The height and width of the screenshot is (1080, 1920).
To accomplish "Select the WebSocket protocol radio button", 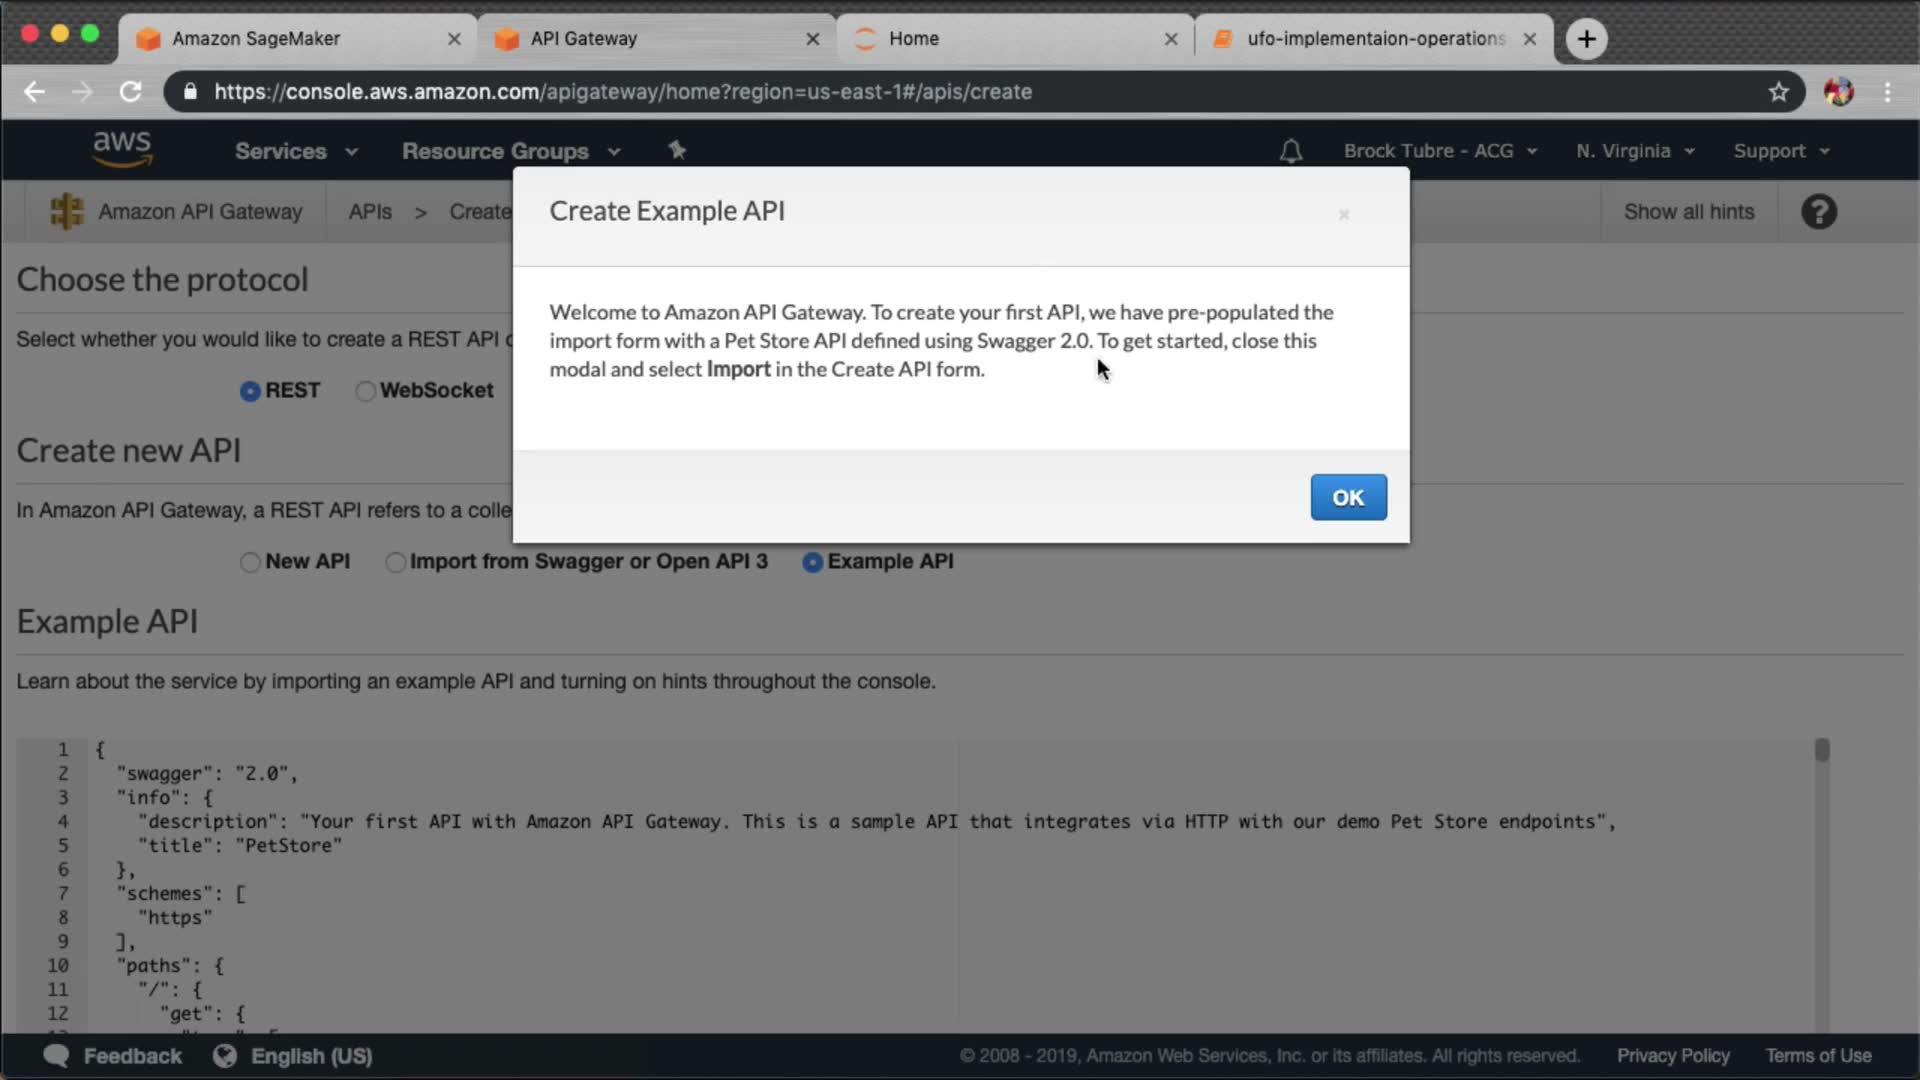I will click(365, 391).
